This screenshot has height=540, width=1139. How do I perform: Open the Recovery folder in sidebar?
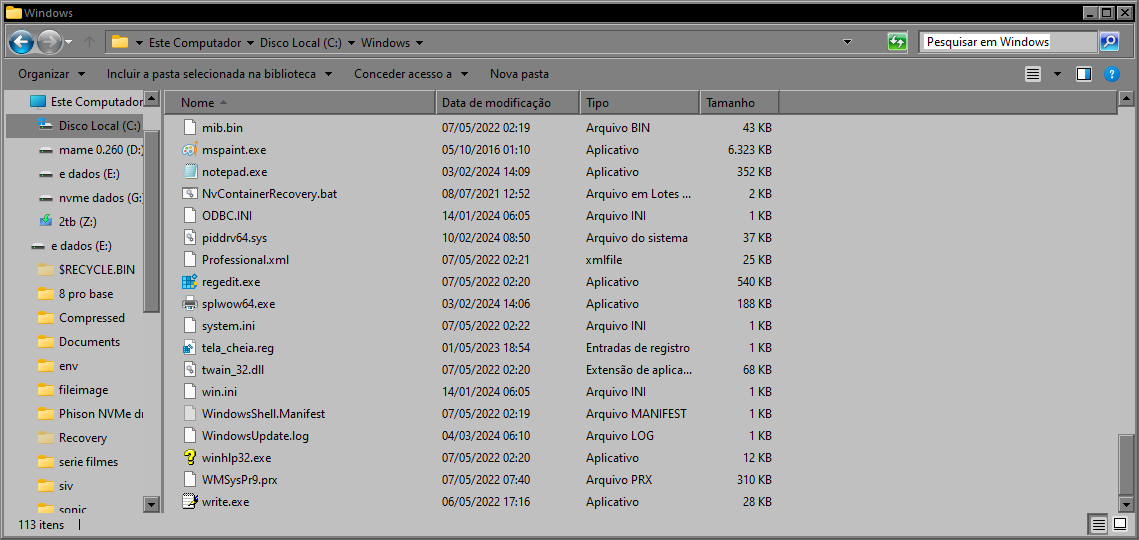[73, 438]
